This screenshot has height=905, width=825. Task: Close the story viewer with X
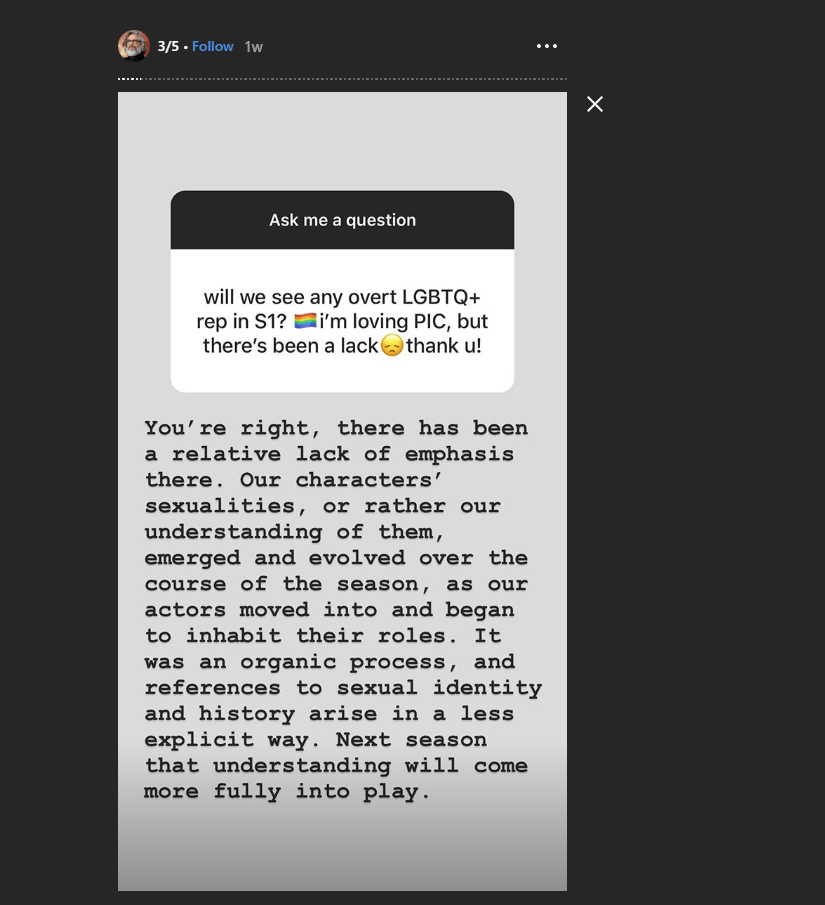tap(595, 104)
